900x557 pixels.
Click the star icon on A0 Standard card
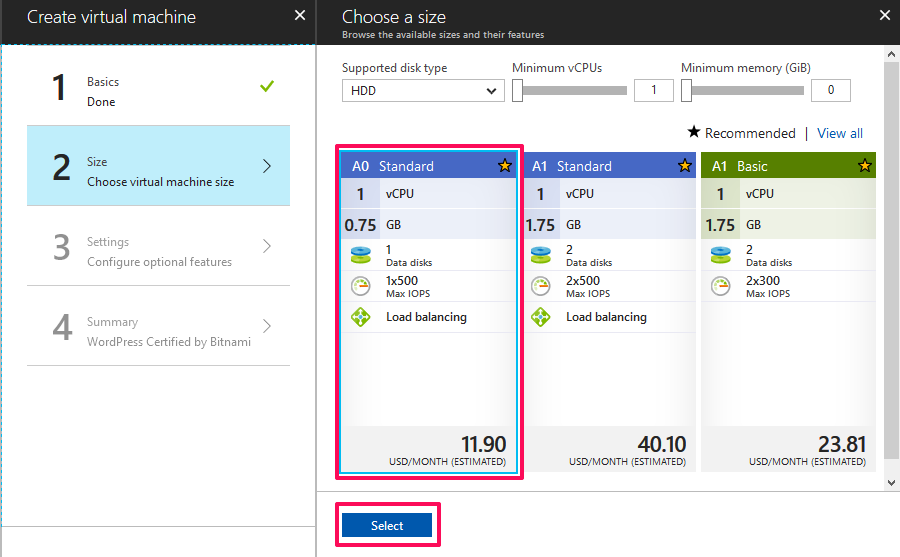[x=505, y=166]
